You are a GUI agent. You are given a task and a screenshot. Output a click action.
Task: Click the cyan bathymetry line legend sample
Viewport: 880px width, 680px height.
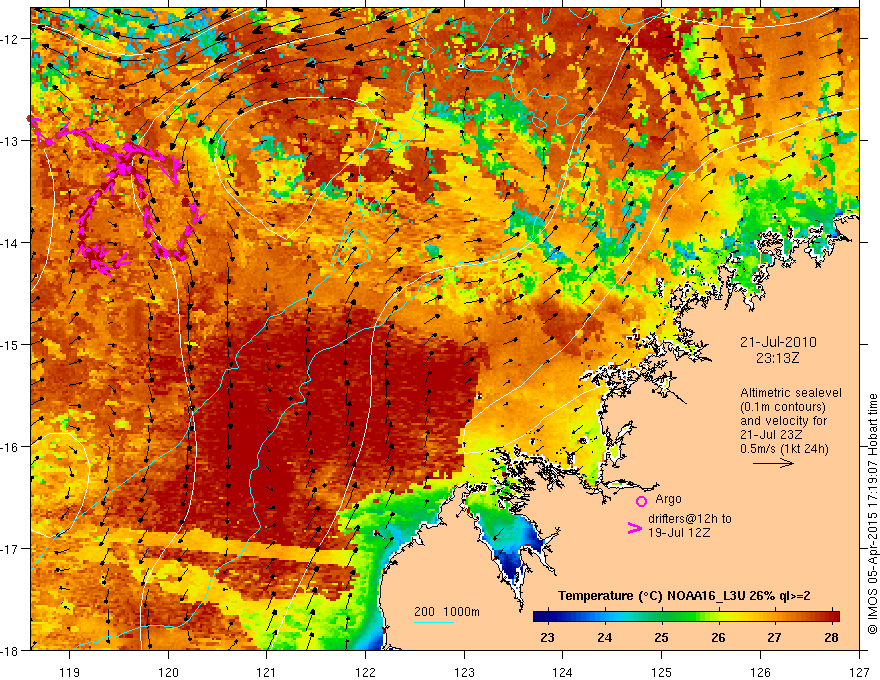434,622
